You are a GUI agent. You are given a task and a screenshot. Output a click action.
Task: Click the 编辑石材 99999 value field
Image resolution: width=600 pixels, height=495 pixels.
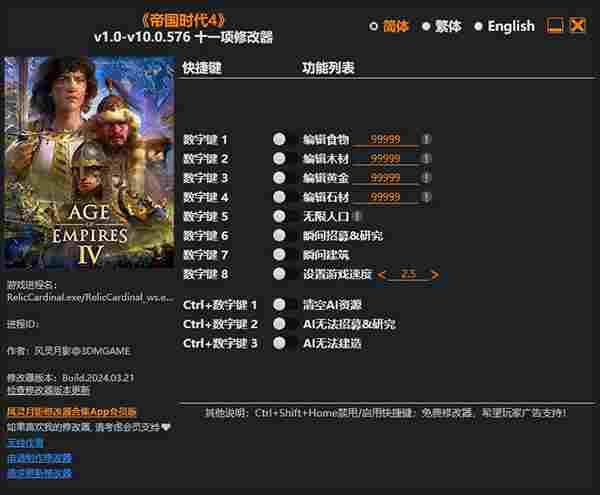click(385, 197)
